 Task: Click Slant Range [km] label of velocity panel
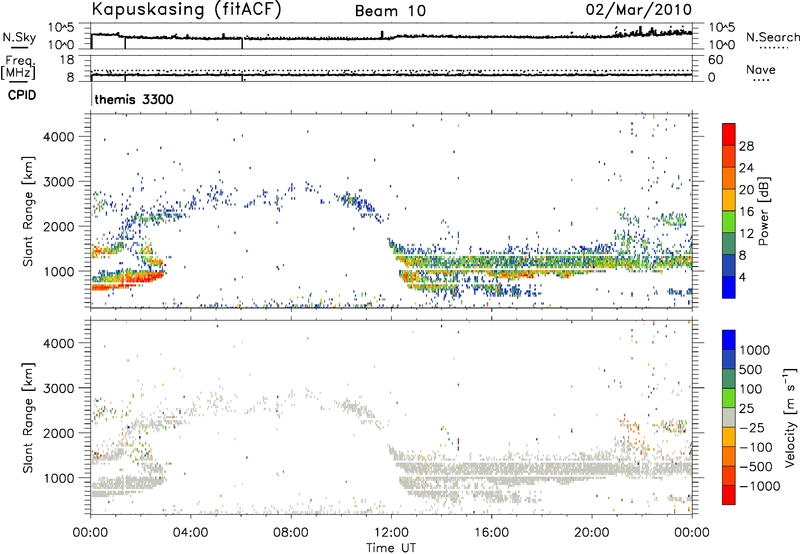point(28,418)
